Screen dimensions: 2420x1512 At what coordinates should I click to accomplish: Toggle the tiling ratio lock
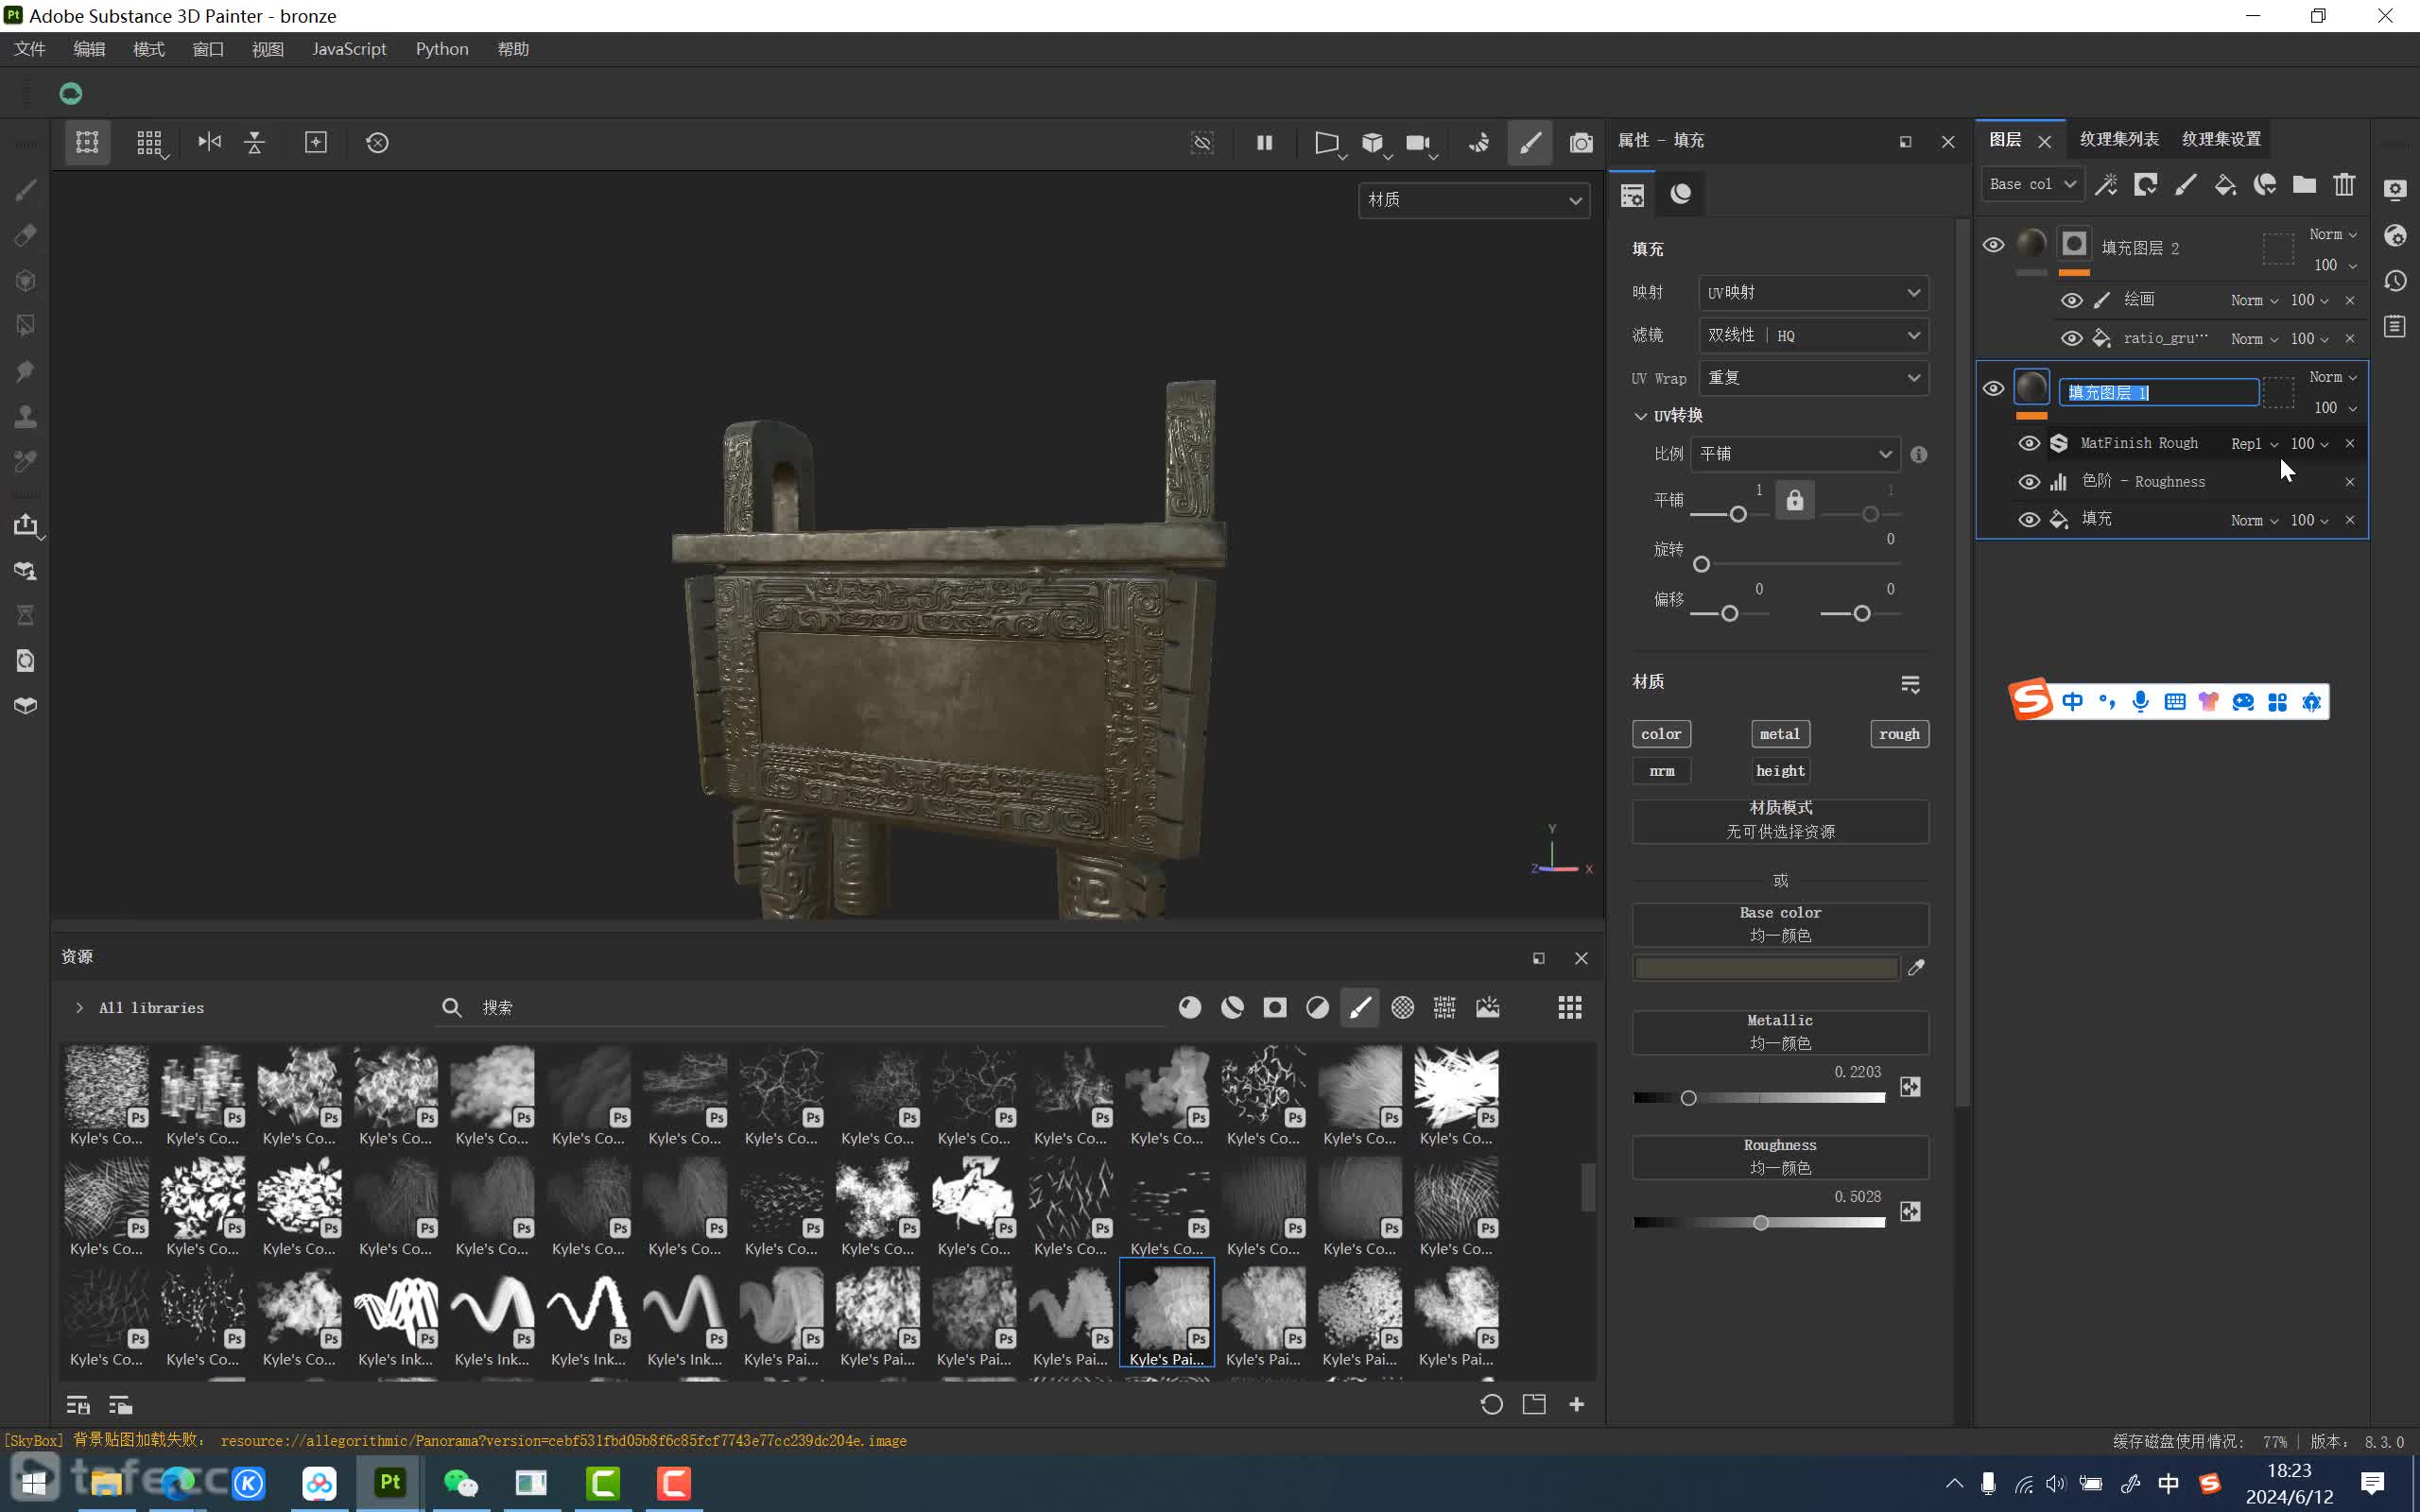(1795, 500)
